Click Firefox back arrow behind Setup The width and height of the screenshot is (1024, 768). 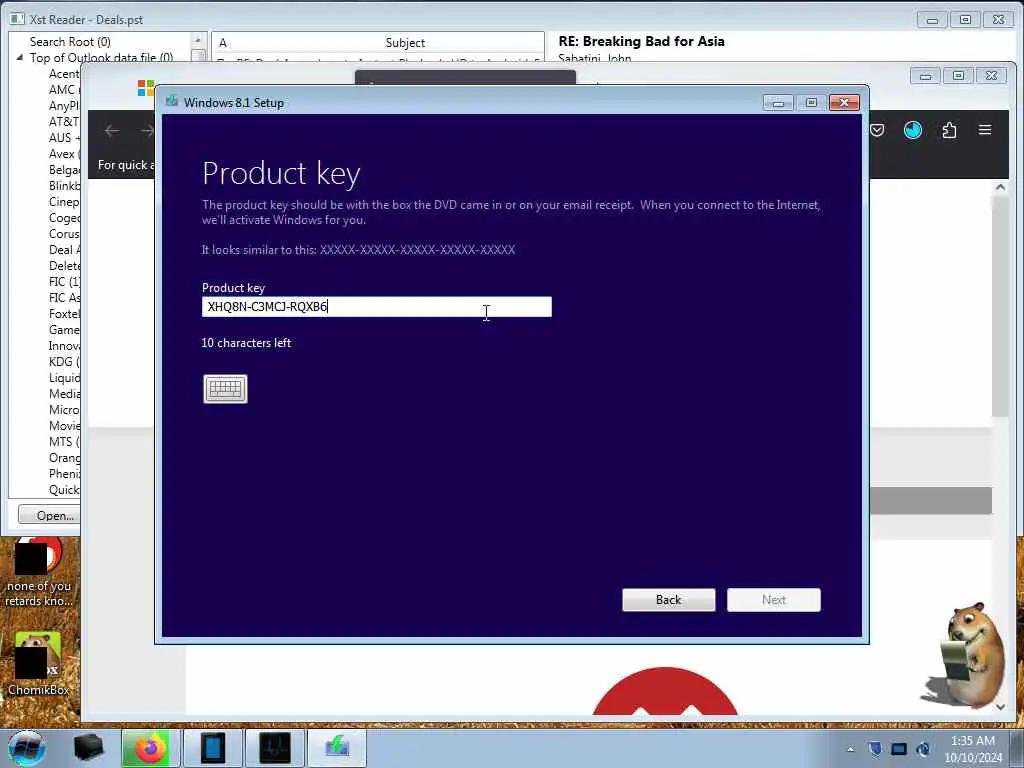point(112,131)
